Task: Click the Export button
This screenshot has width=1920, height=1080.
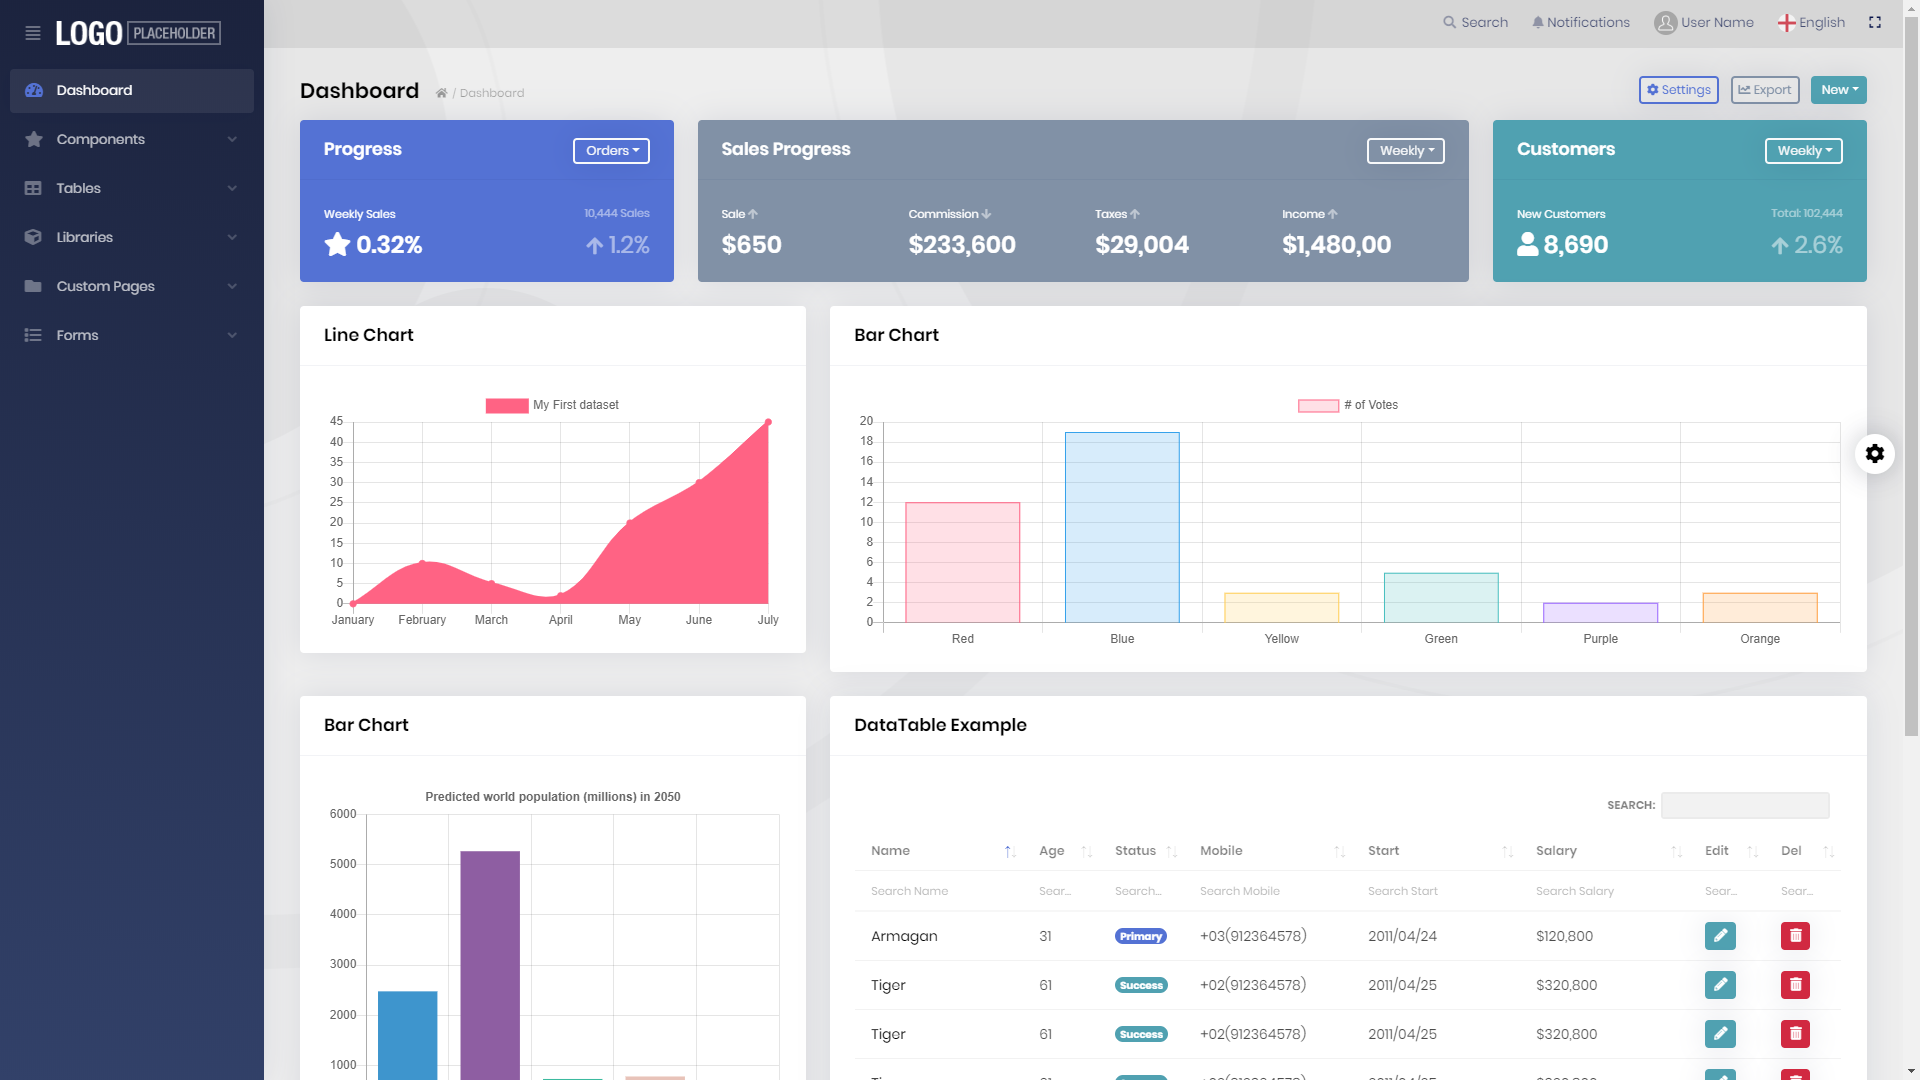Action: pos(1765,90)
